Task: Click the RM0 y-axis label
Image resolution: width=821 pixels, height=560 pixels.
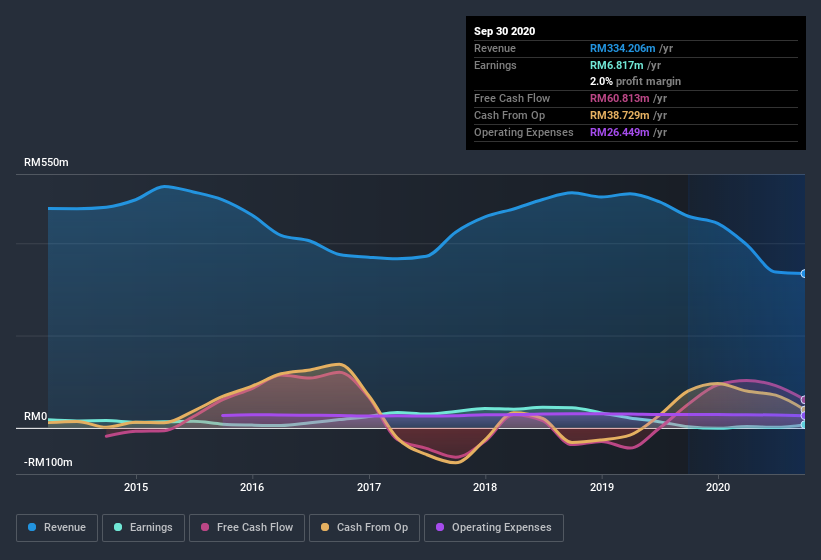Action: [36, 417]
